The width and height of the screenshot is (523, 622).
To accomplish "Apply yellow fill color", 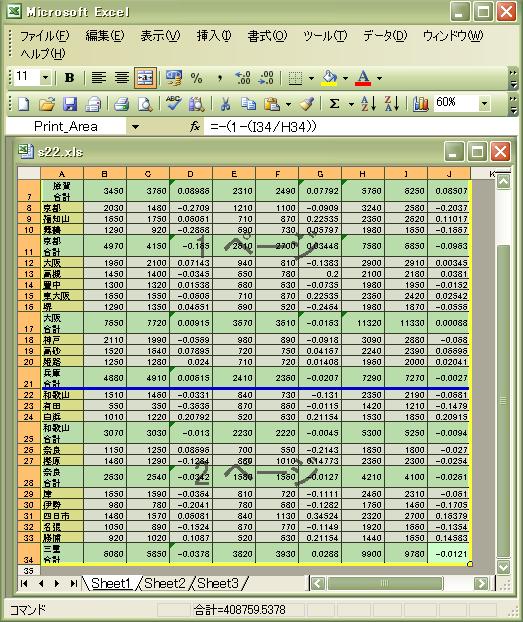I will coord(329,78).
